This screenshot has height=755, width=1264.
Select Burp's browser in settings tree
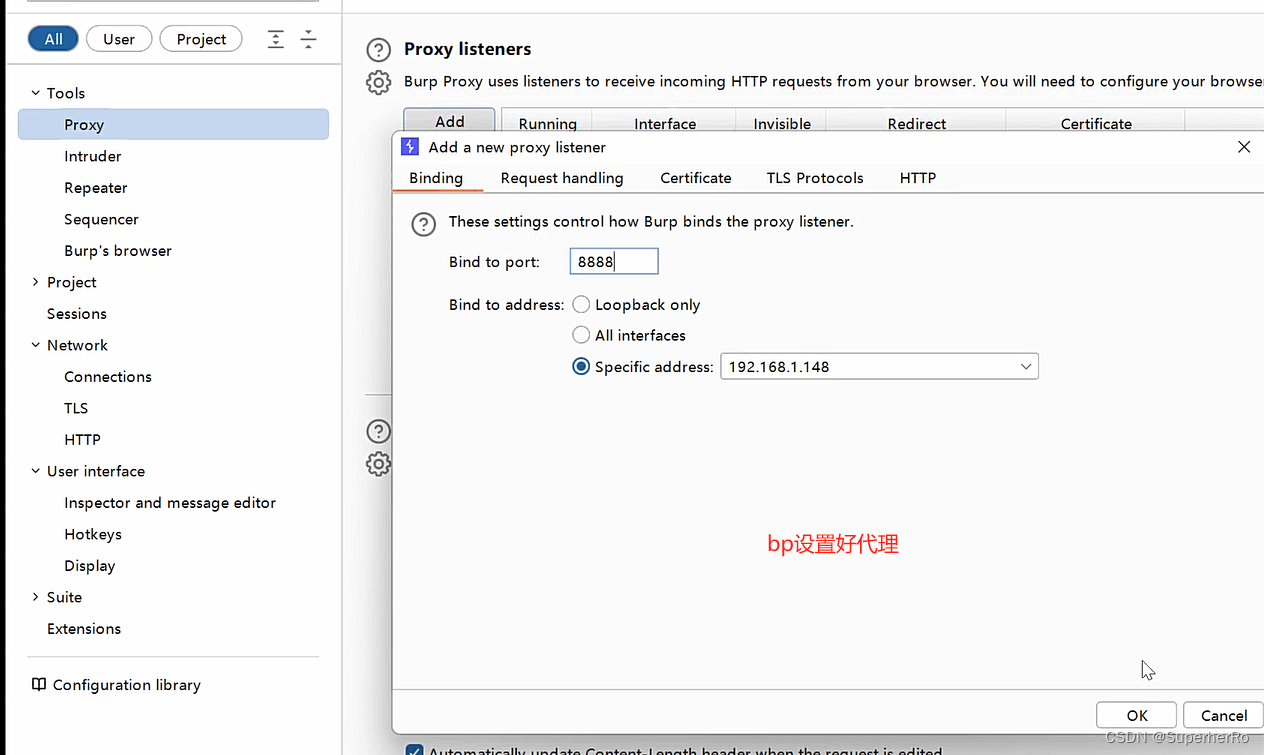pyautogui.click(x=118, y=251)
